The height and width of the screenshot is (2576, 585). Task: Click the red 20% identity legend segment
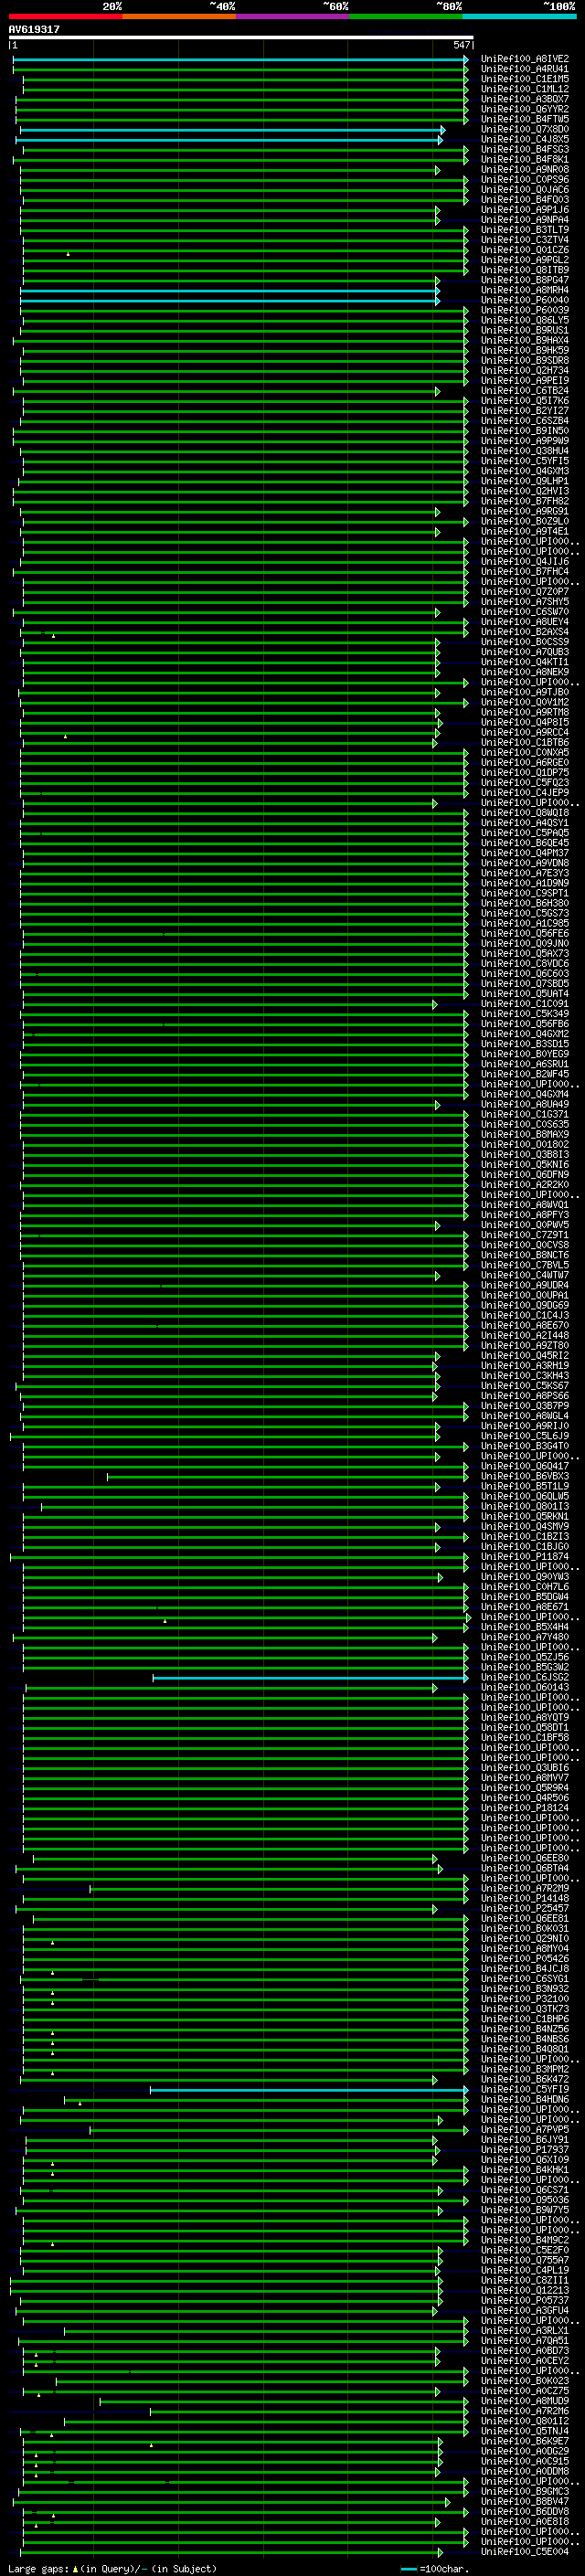click(x=65, y=16)
